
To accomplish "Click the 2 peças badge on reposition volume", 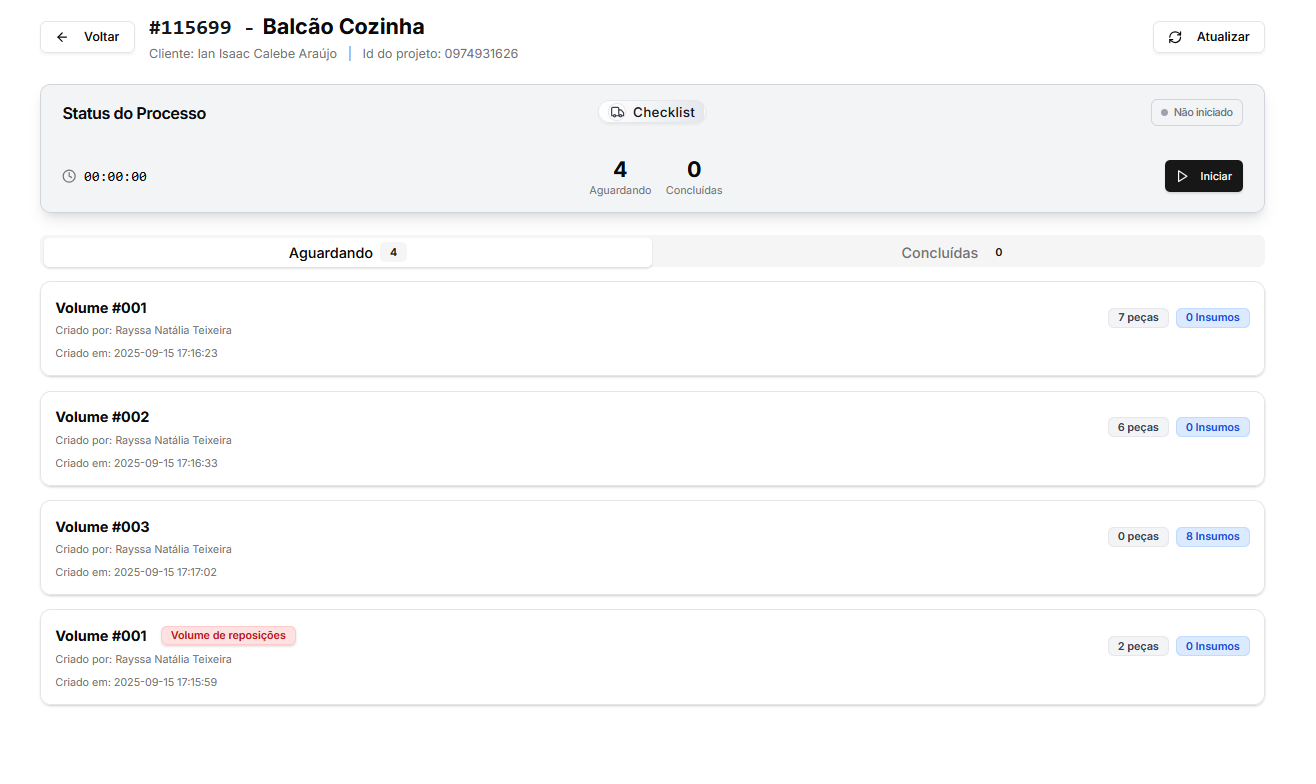I will click(x=1138, y=647).
